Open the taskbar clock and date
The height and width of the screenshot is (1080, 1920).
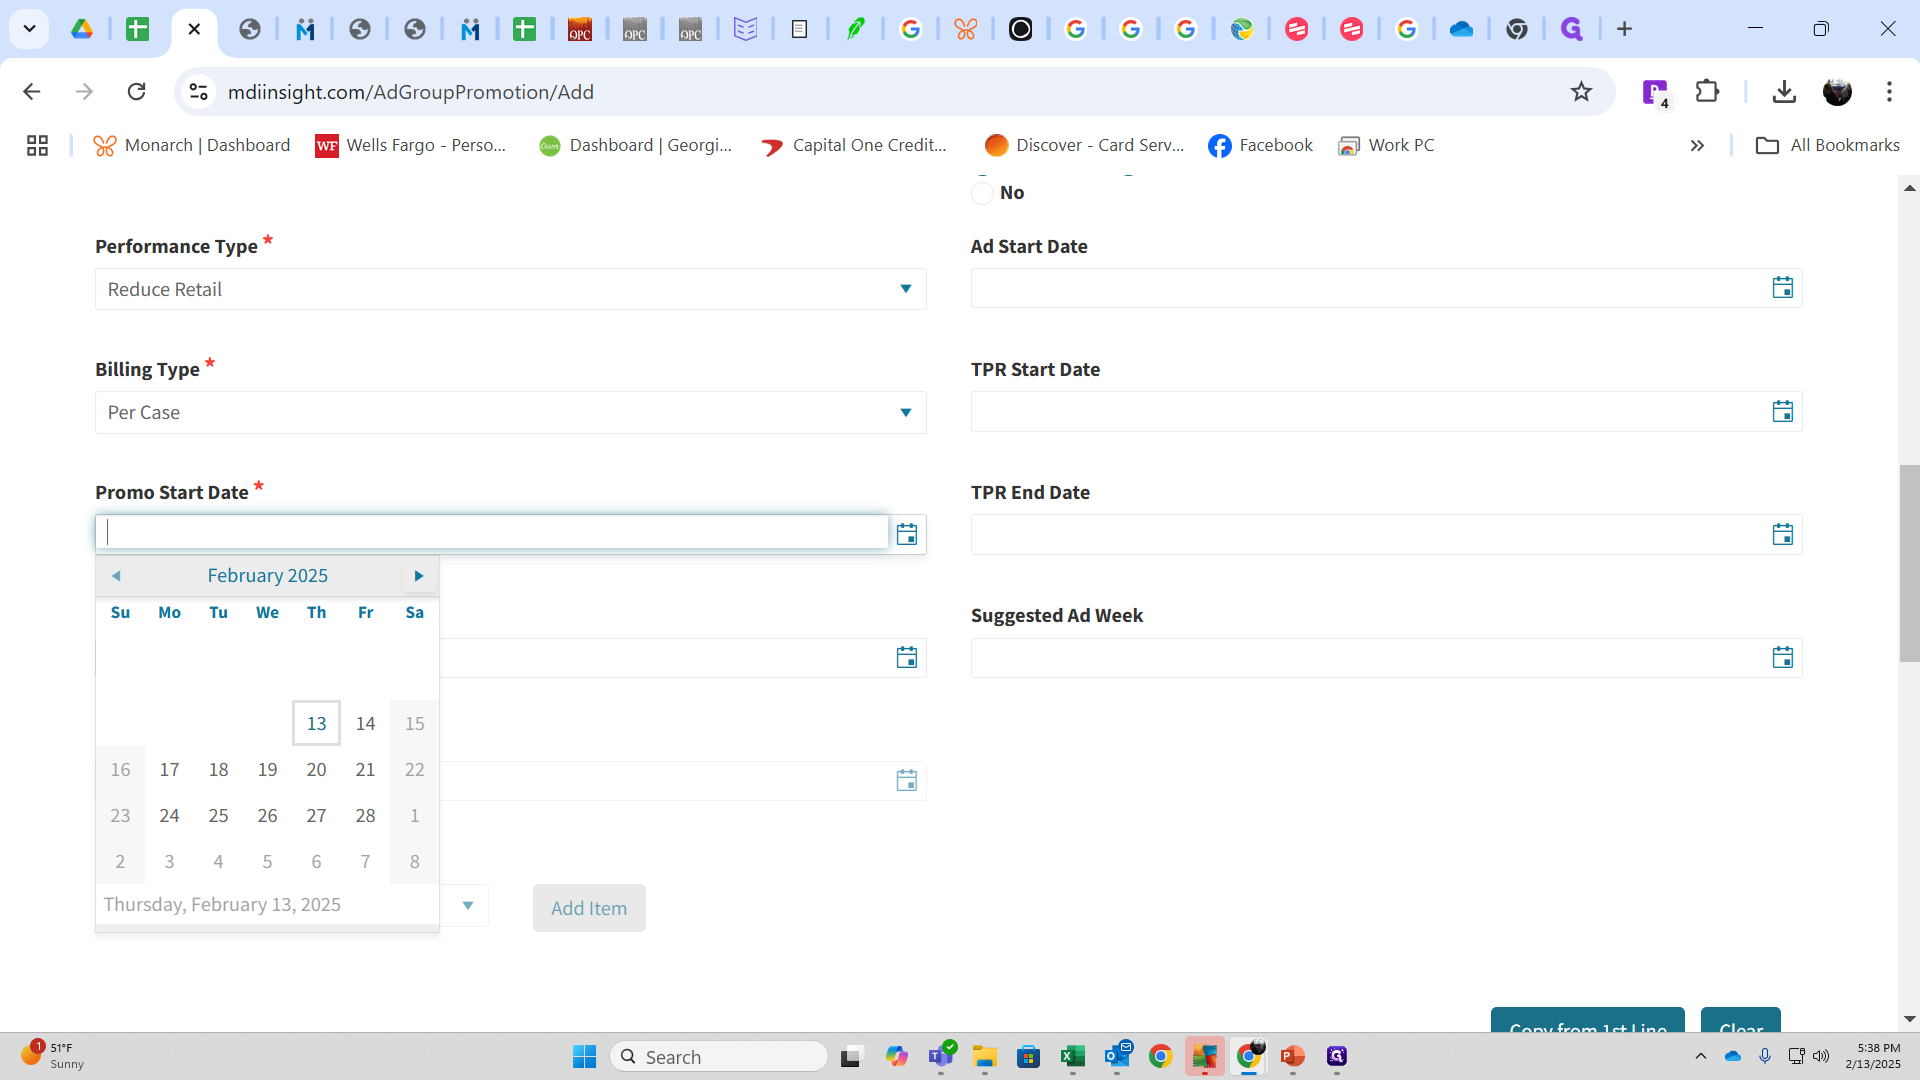pos(1873,1056)
